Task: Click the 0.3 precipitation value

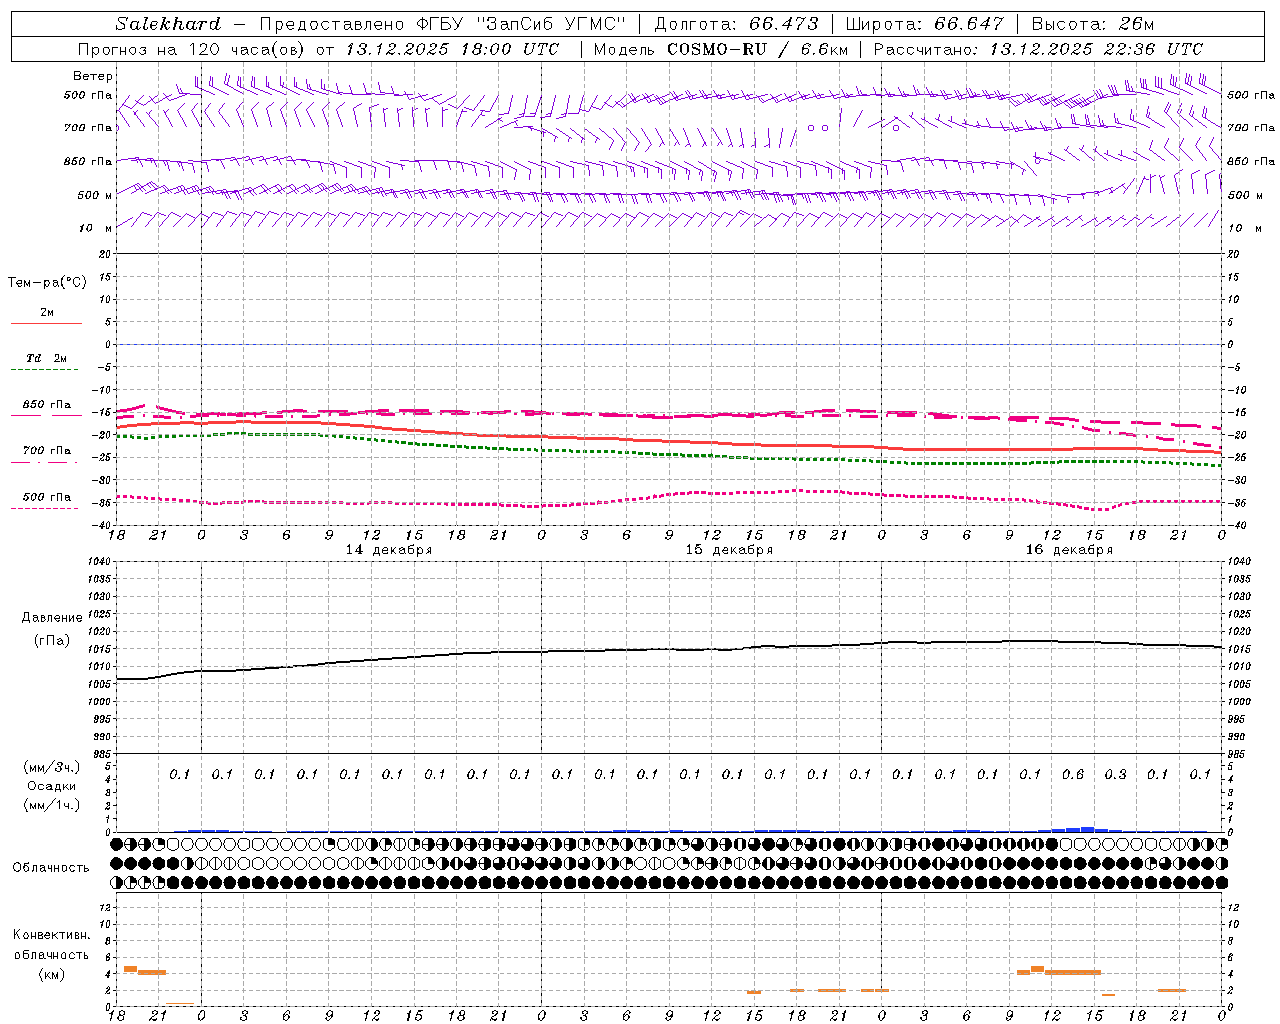Action: click(1115, 774)
